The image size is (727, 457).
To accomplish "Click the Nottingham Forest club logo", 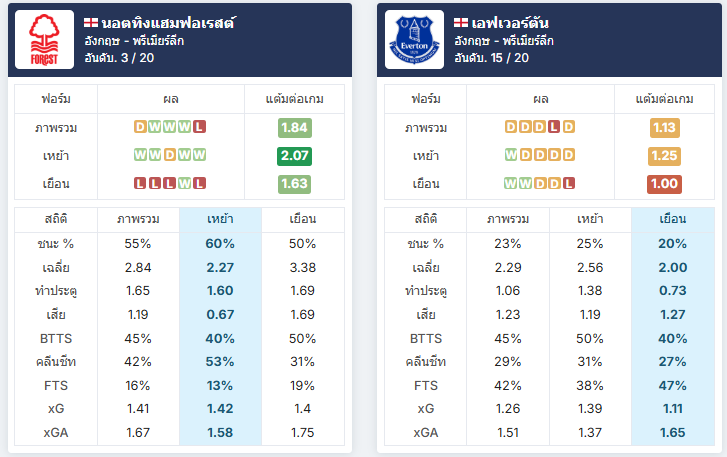I will (45, 39).
